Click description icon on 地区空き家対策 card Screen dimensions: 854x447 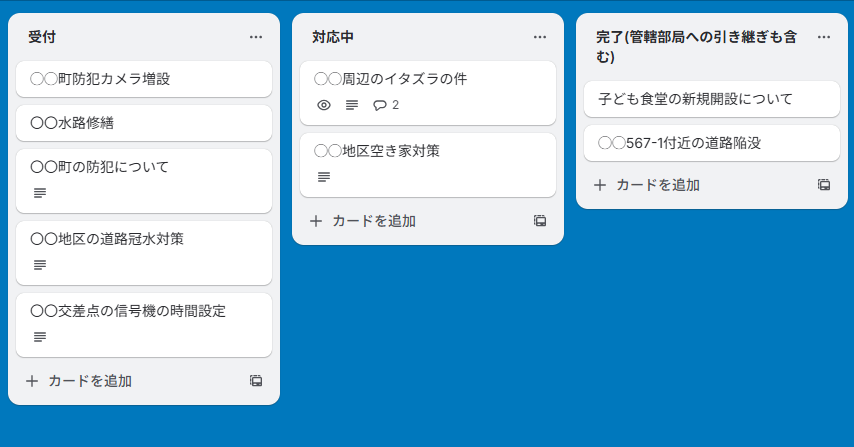[x=324, y=177]
